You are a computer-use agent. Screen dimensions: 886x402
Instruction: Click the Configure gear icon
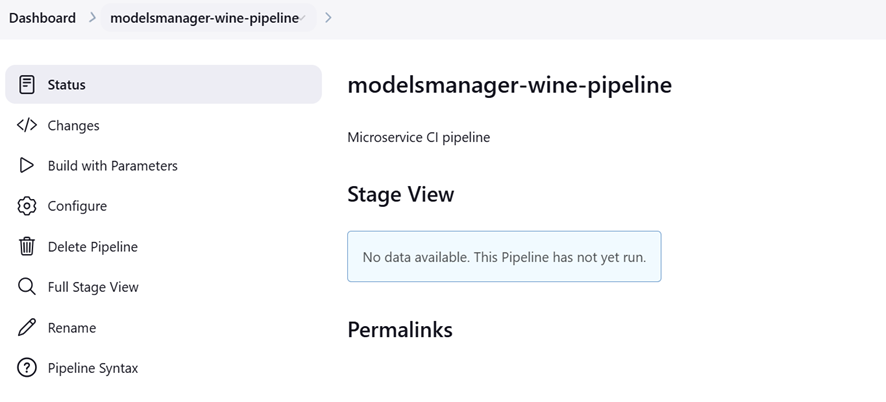pyautogui.click(x=27, y=206)
